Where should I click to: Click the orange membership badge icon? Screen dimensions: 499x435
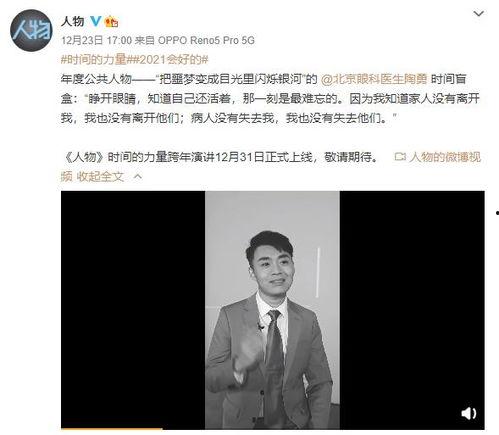(x=112, y=22)
